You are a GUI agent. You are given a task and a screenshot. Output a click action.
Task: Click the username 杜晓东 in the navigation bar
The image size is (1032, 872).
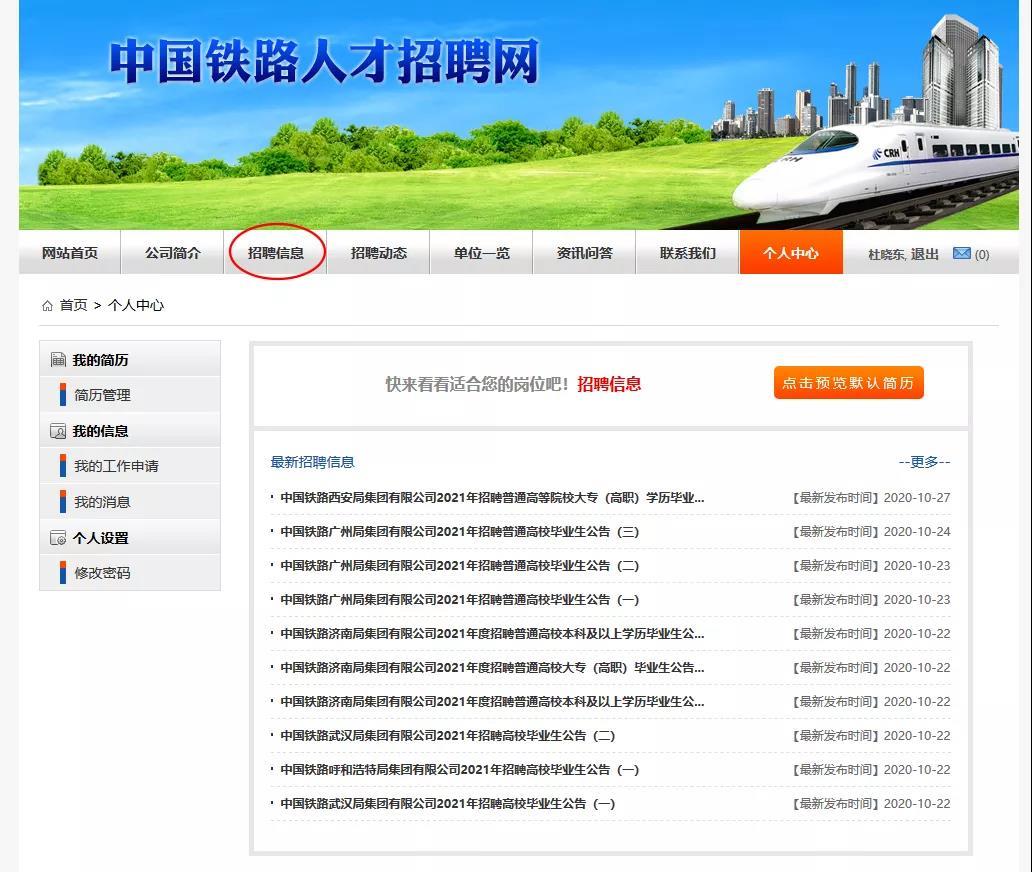(x=886, y=254)
